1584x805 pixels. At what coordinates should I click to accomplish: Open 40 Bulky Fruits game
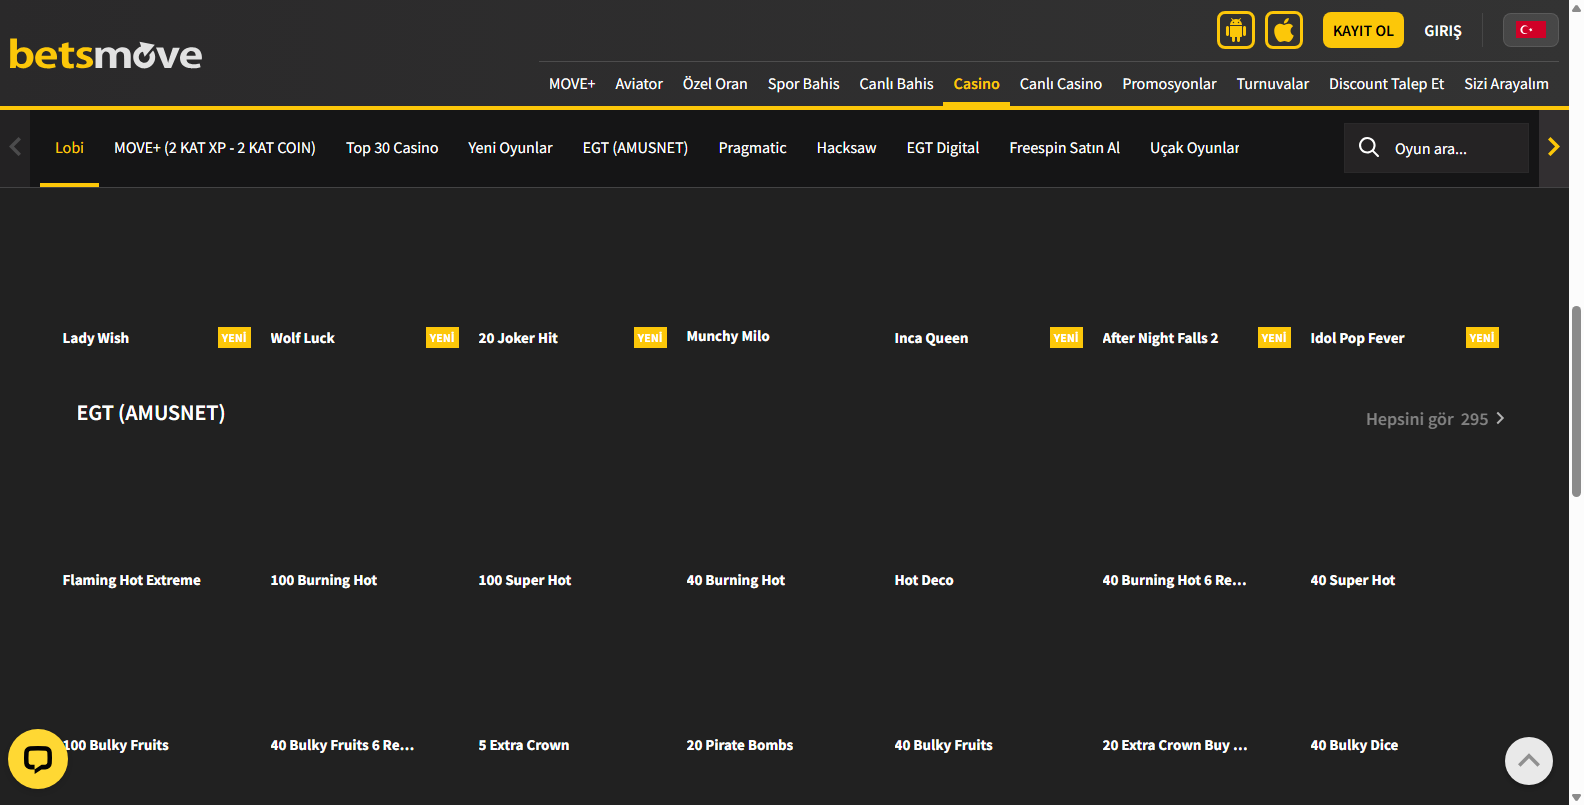pyautogui.click(x=944, y=745)
